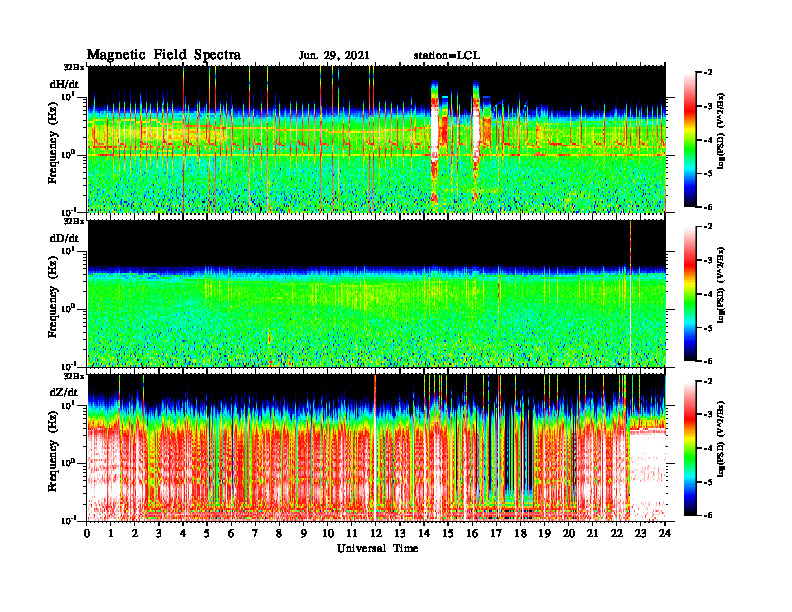Click hour "10" on the Universal Time axis
The height and width of the screenshot is (612, 792).
click(328, 534)
